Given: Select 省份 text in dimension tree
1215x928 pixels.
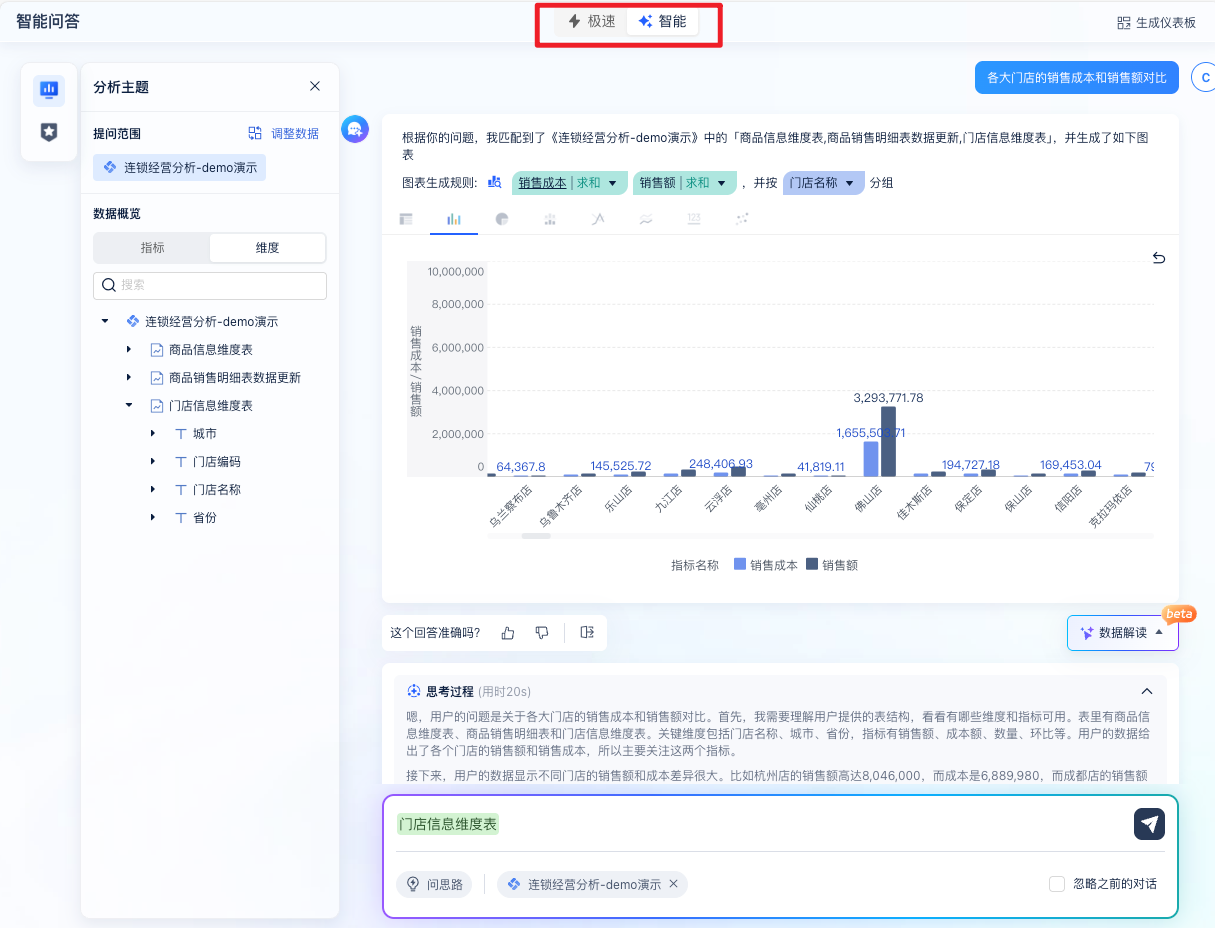Looking at the screenshot, I should (205, 518).
